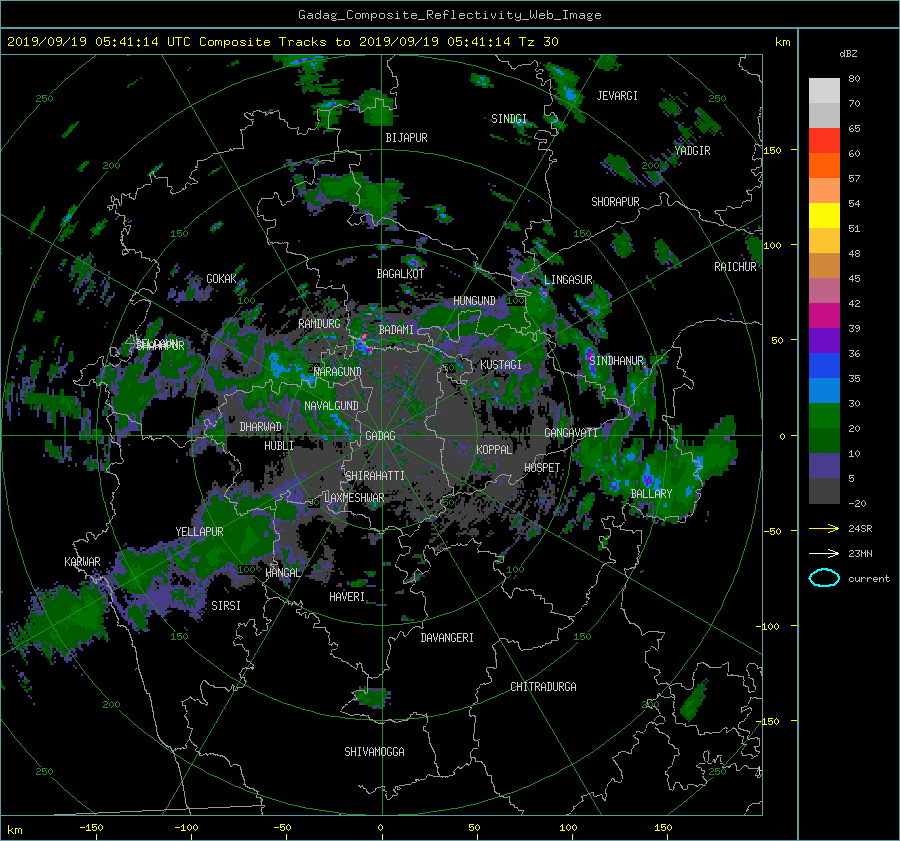Click the SHIVAMOGGA label
Screen dimensions: 900x841
click(374, 752)
